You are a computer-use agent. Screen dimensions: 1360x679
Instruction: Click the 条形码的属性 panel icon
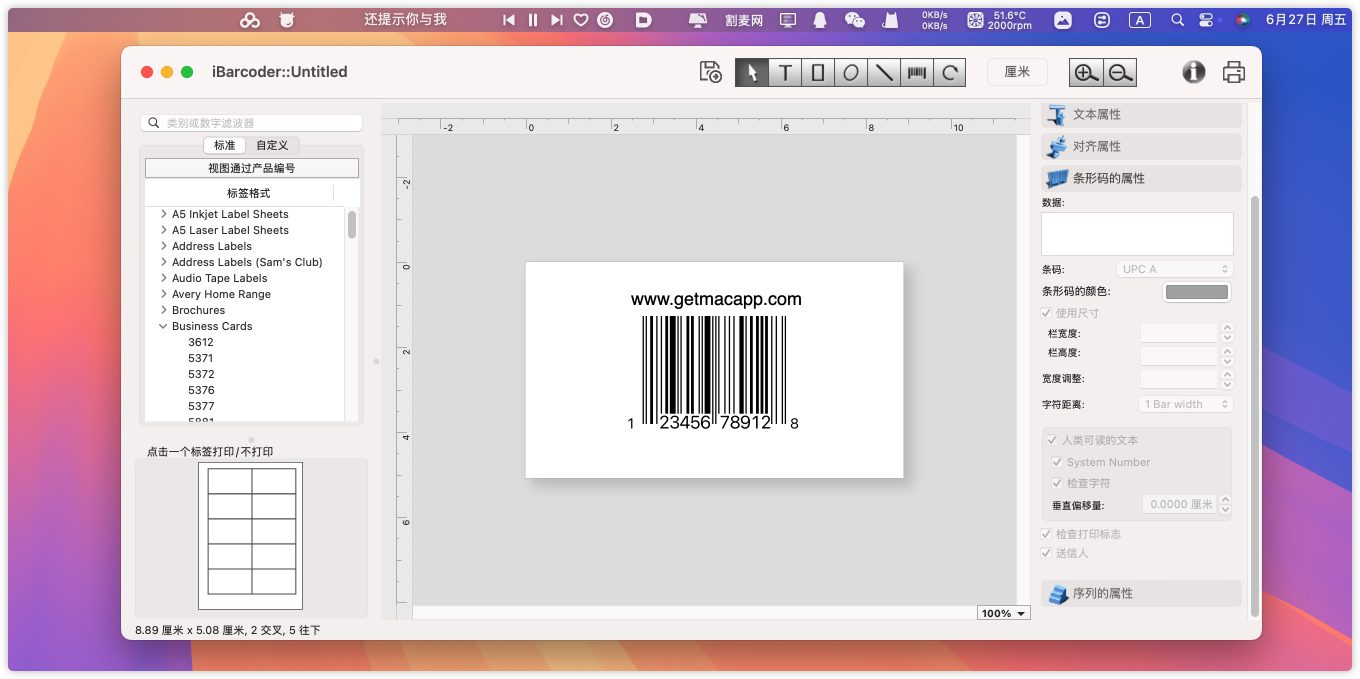(x=1057, y=179)
